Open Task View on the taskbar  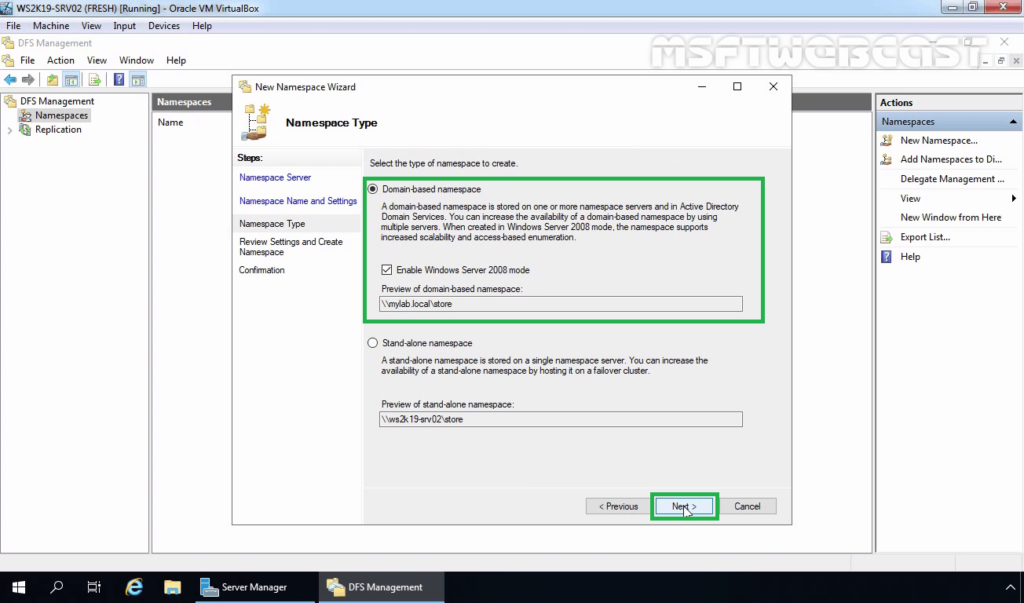click(x=94, y=587)
